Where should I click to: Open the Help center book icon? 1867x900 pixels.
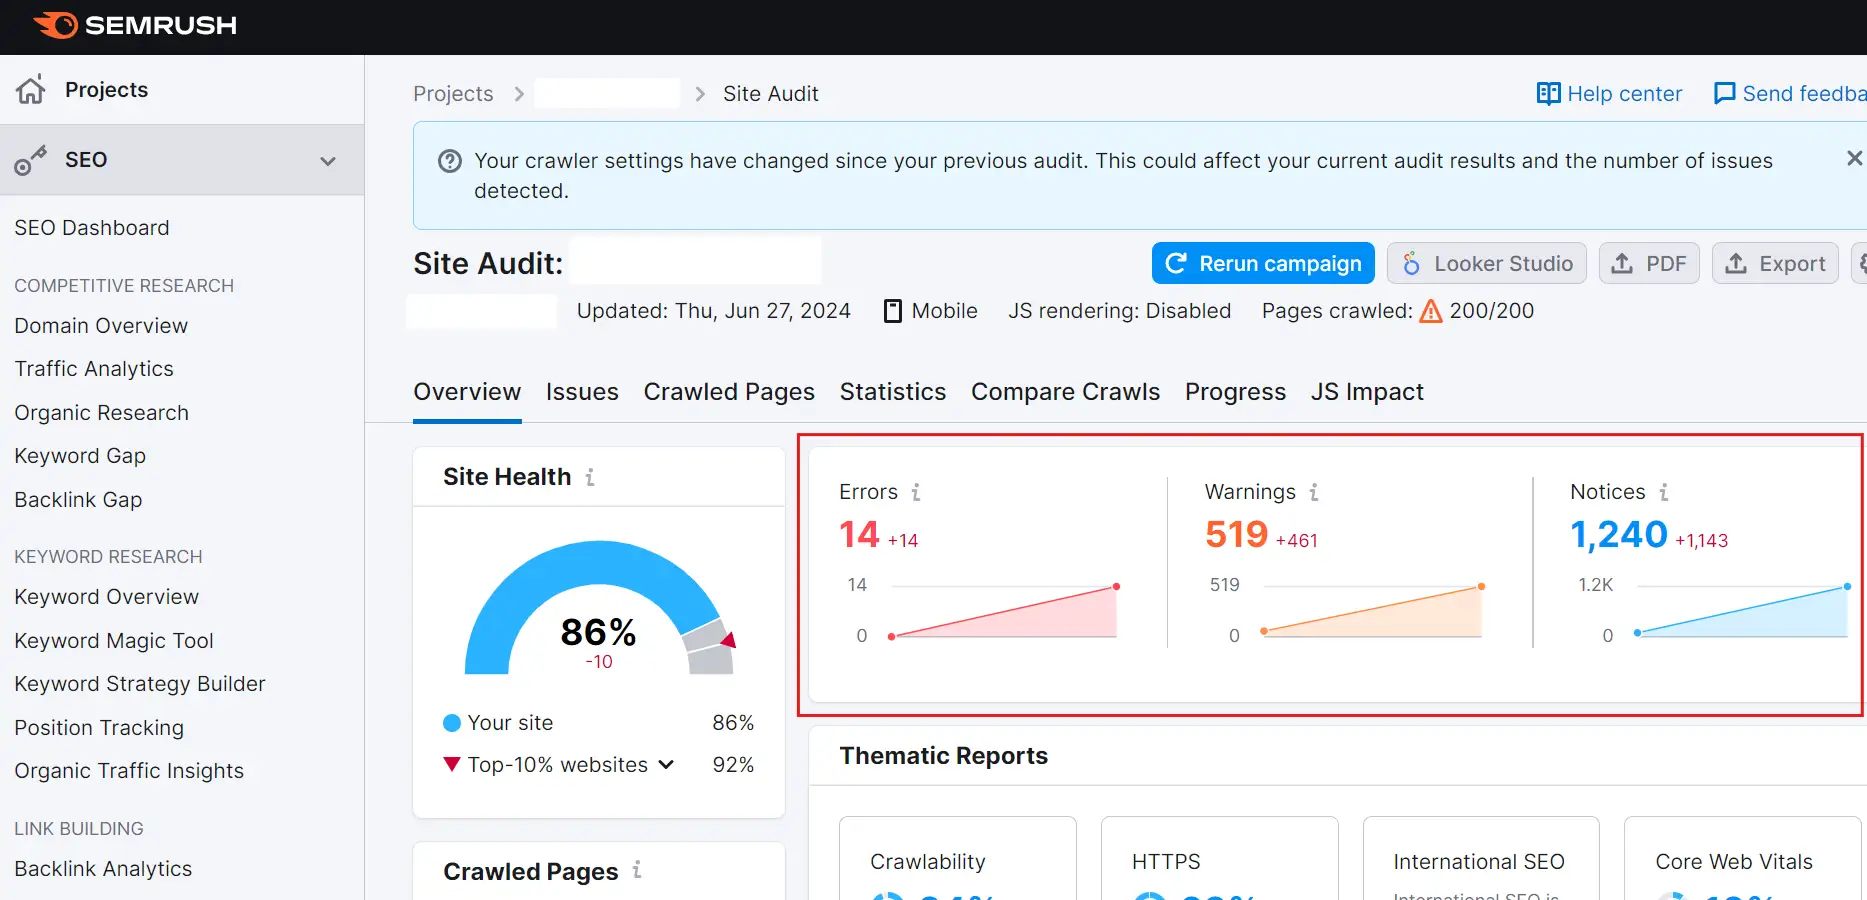click(1548, 94)
